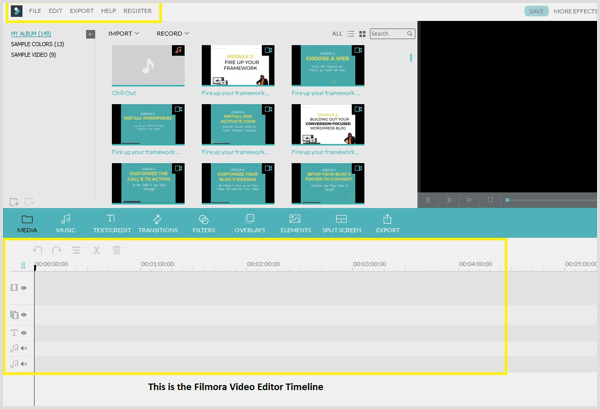Add a new album folder
This screenshot has width=600, height=409.
point(14,202)
